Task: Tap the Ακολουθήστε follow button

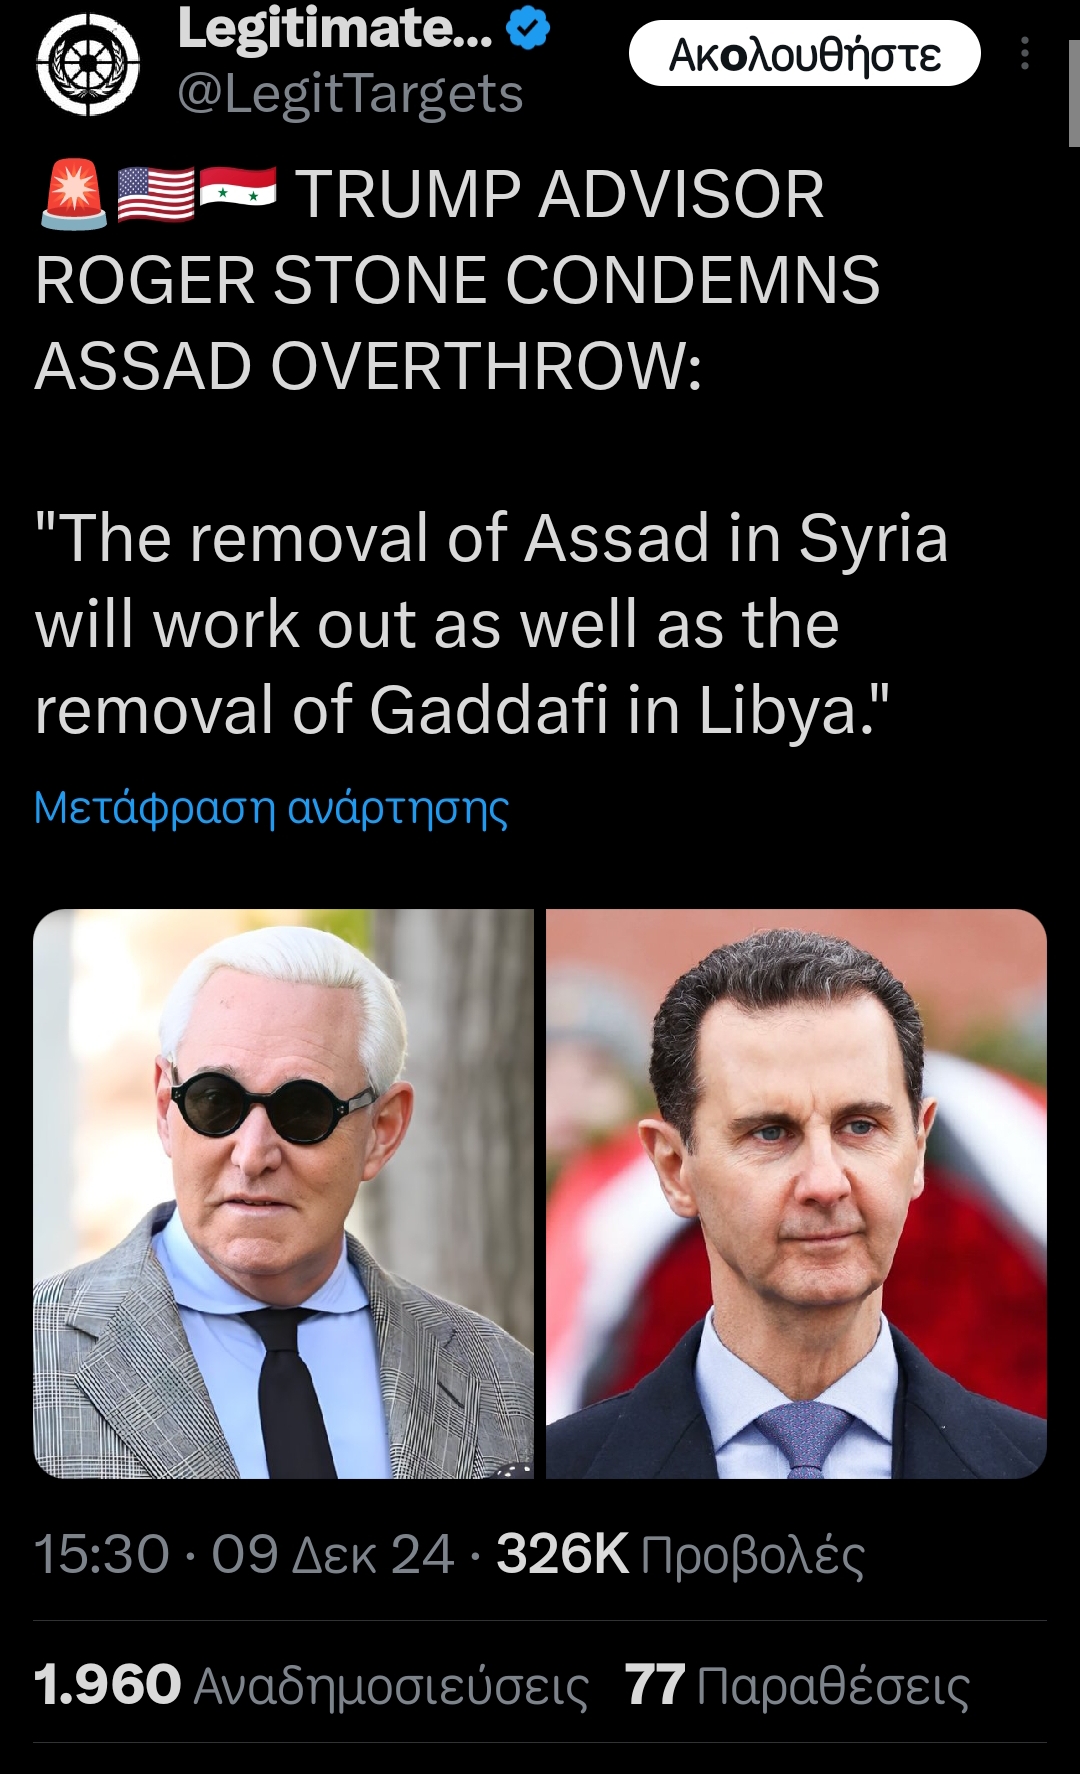Action: (x=804, y=54)
